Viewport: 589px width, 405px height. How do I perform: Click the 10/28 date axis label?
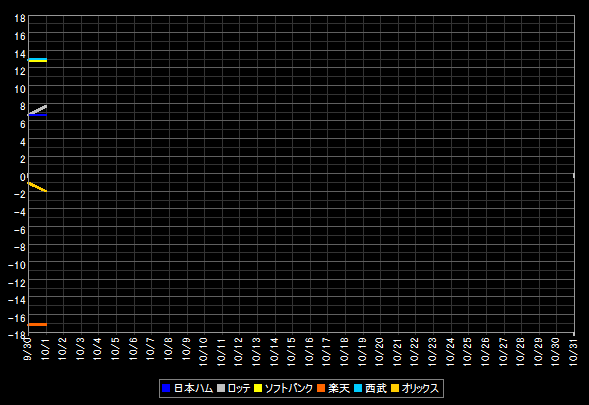coord(521,351)
